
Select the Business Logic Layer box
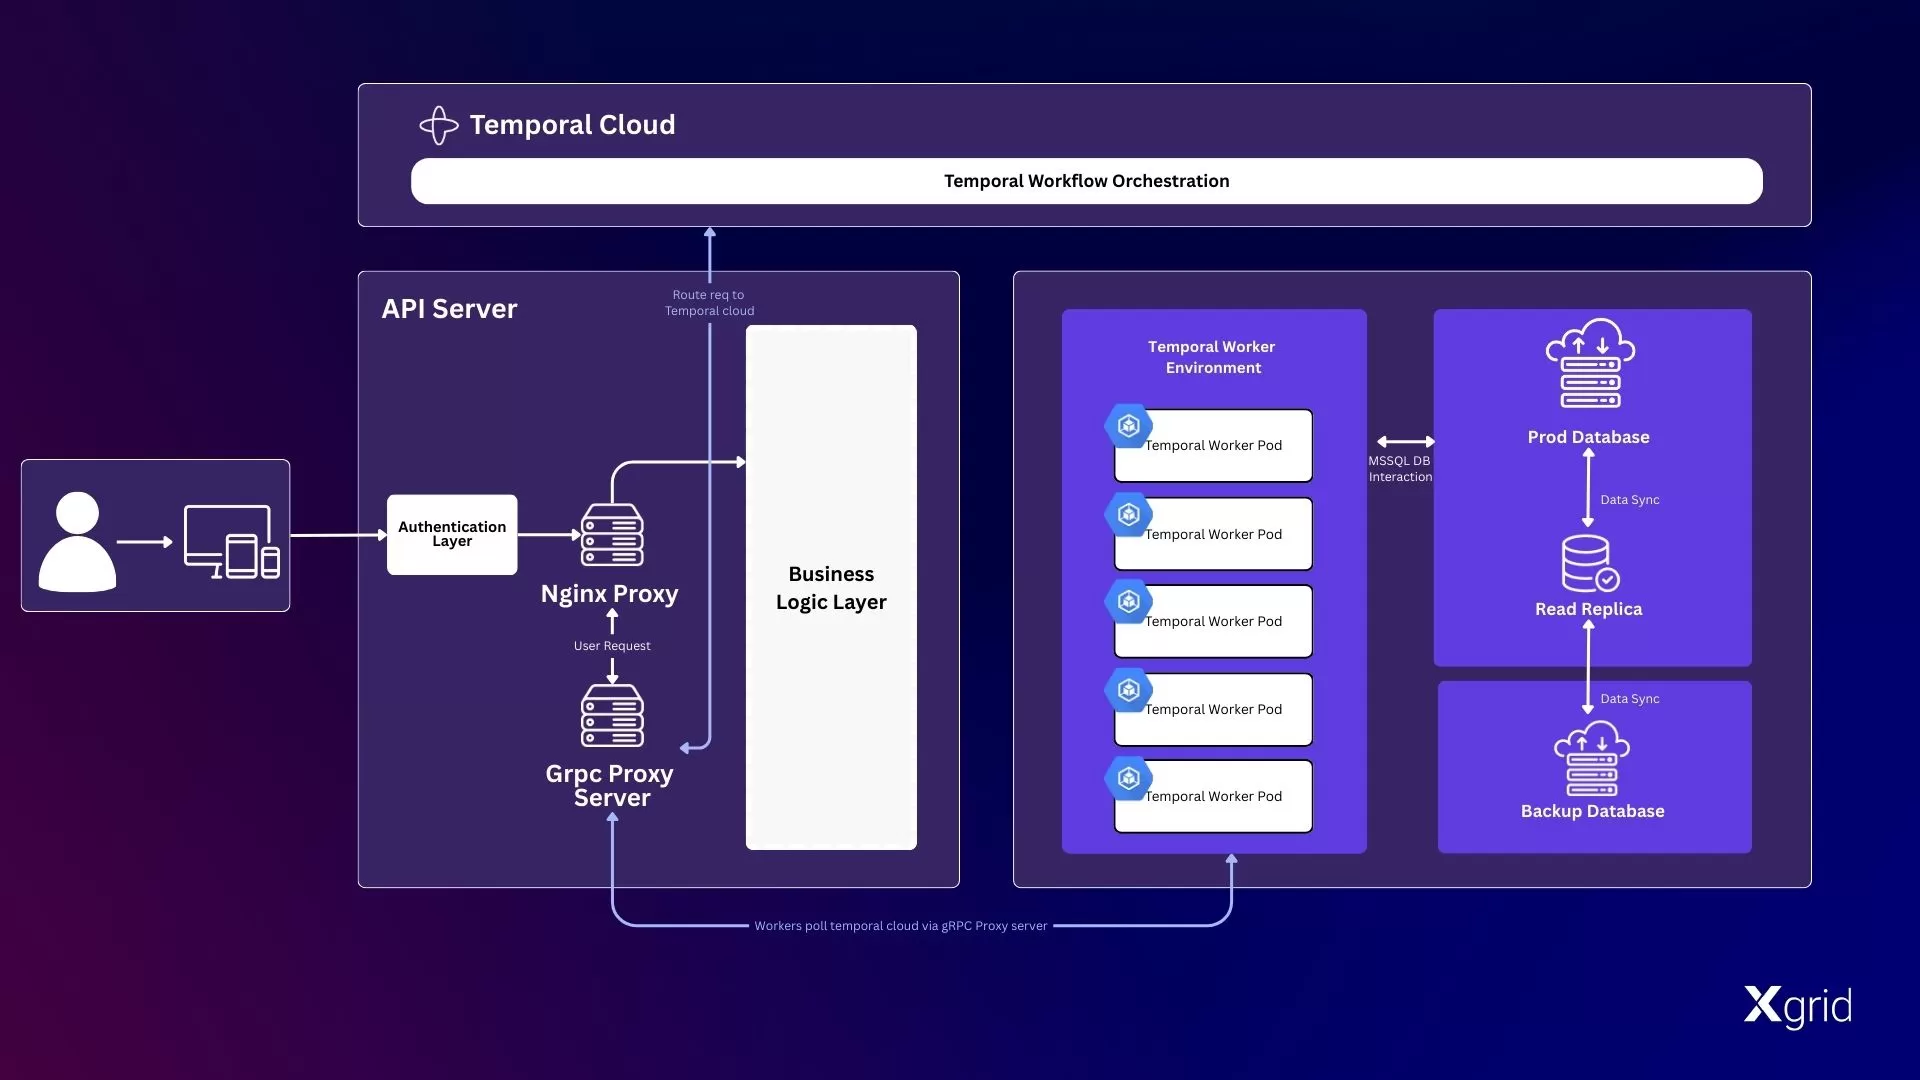point(831,587)
